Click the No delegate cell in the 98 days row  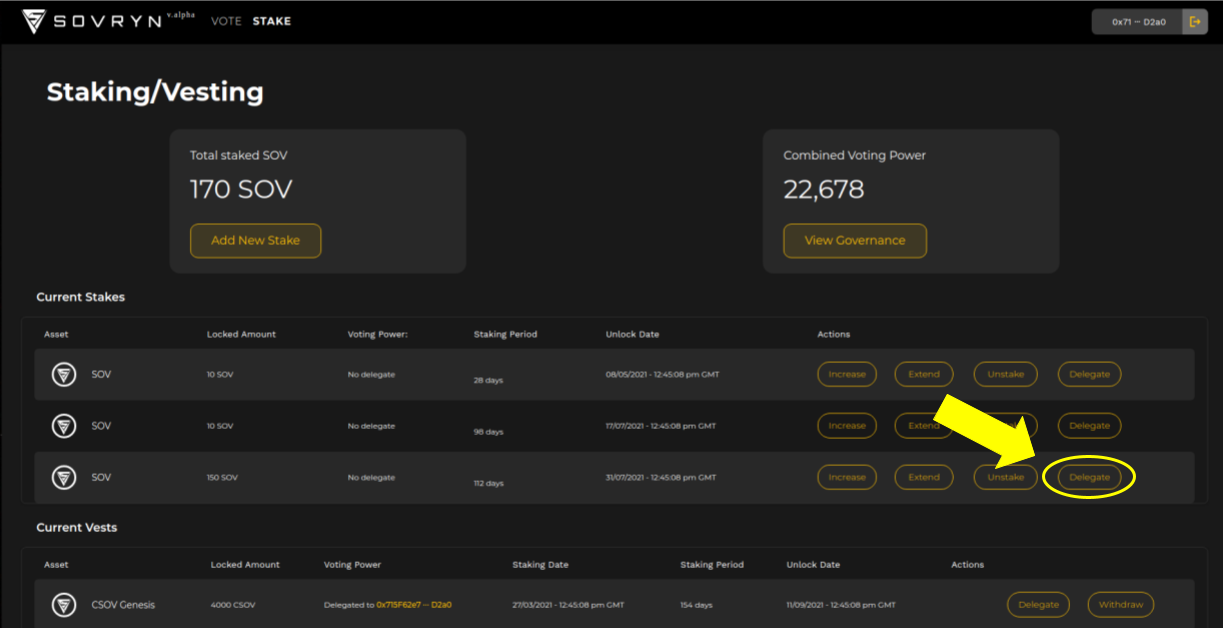(x=371, y=426)
